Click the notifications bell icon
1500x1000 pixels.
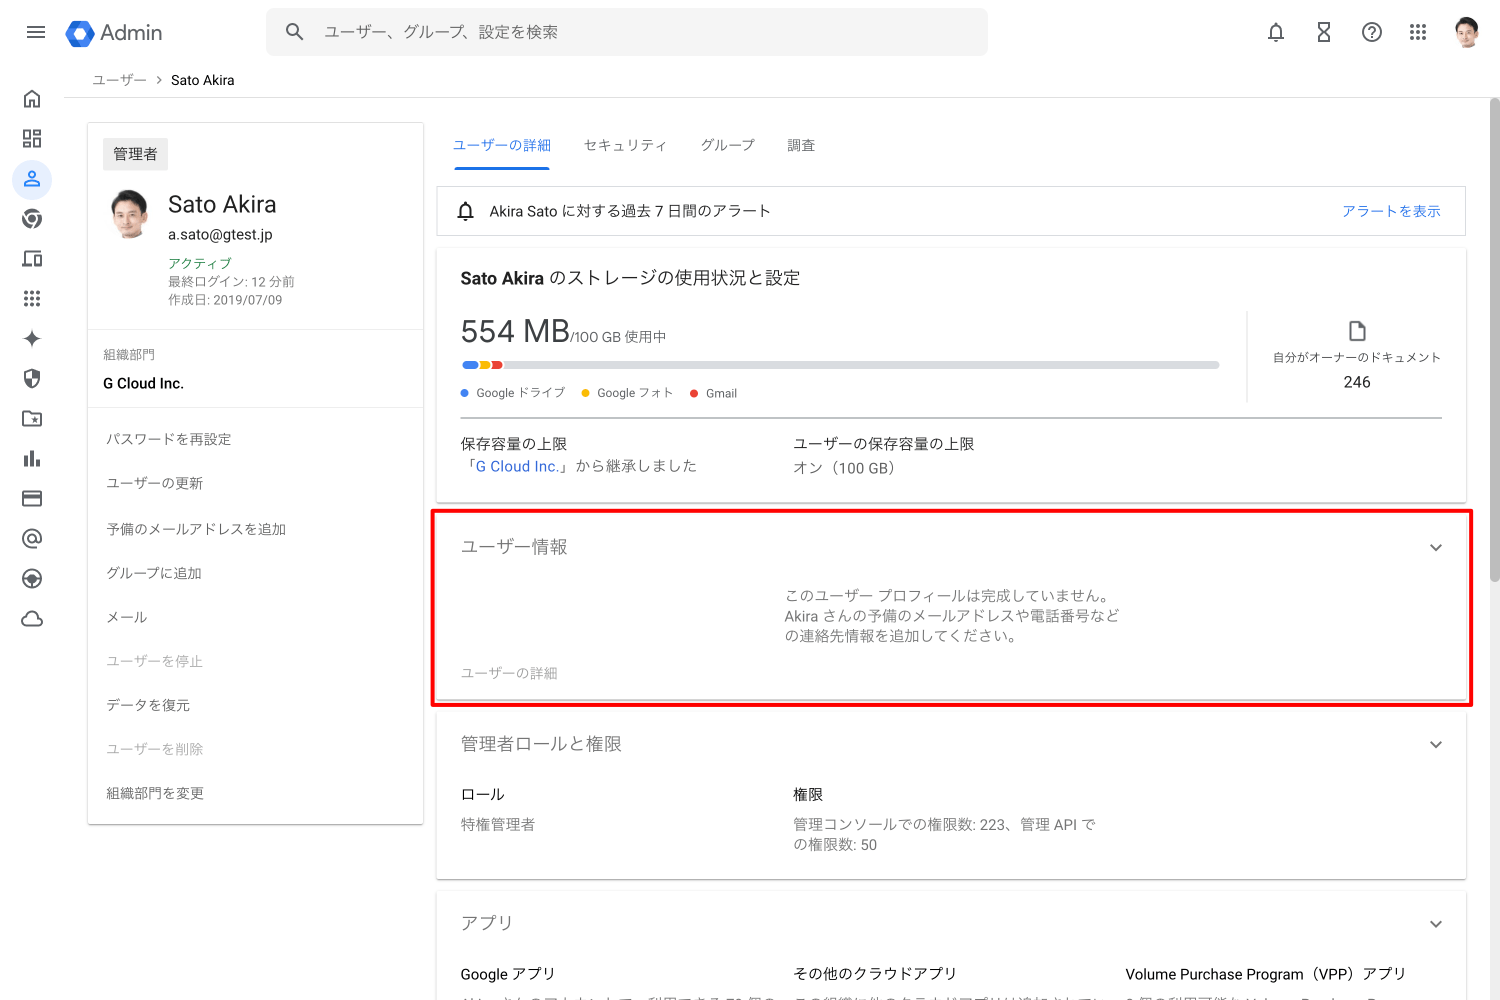1276,32
